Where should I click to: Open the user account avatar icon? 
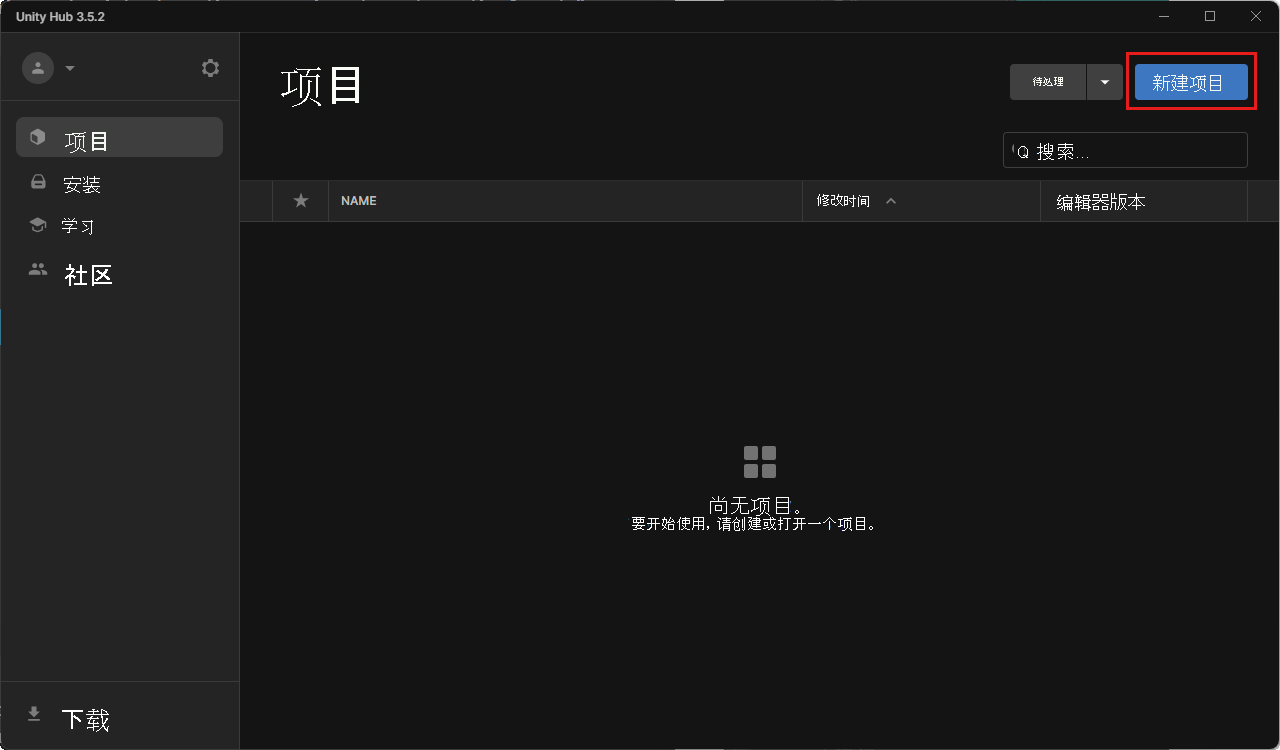point(38,68)
